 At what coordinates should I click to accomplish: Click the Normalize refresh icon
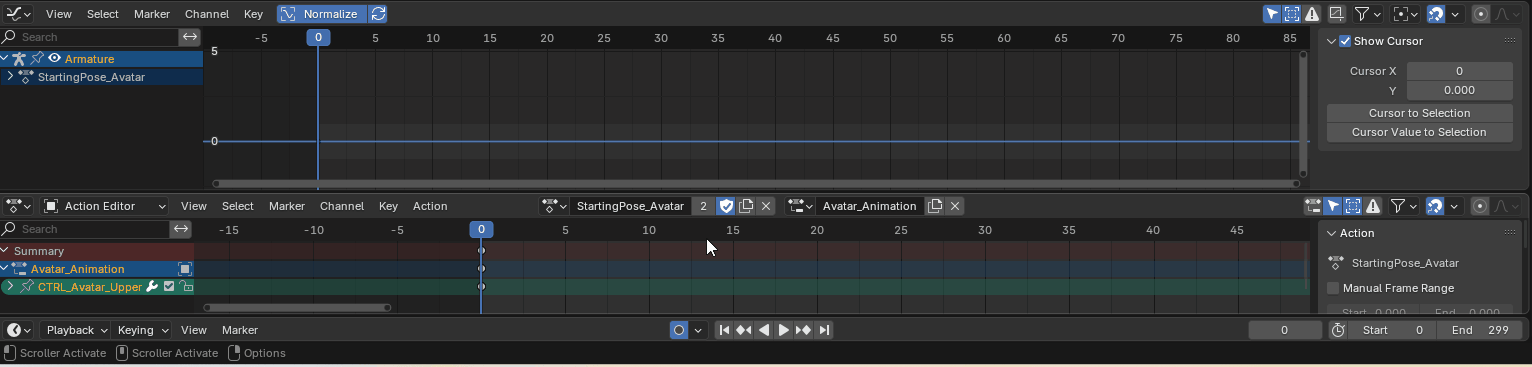coord(378,14)
